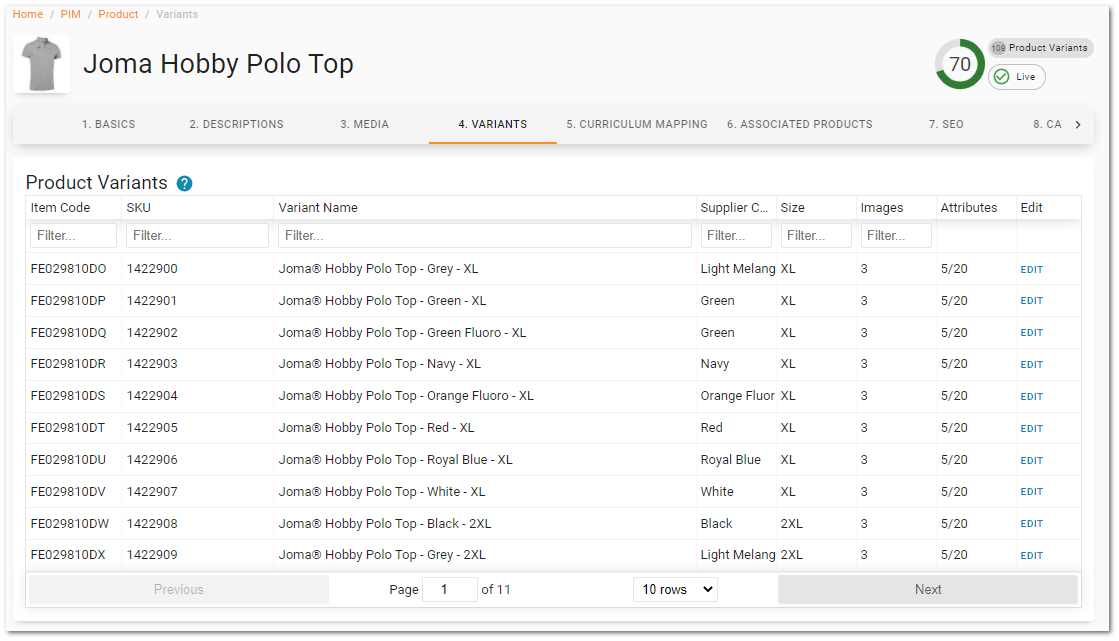The width and height of the screenshot is (1119, 641).
Task: Click the page number input box
Action: 450,590
